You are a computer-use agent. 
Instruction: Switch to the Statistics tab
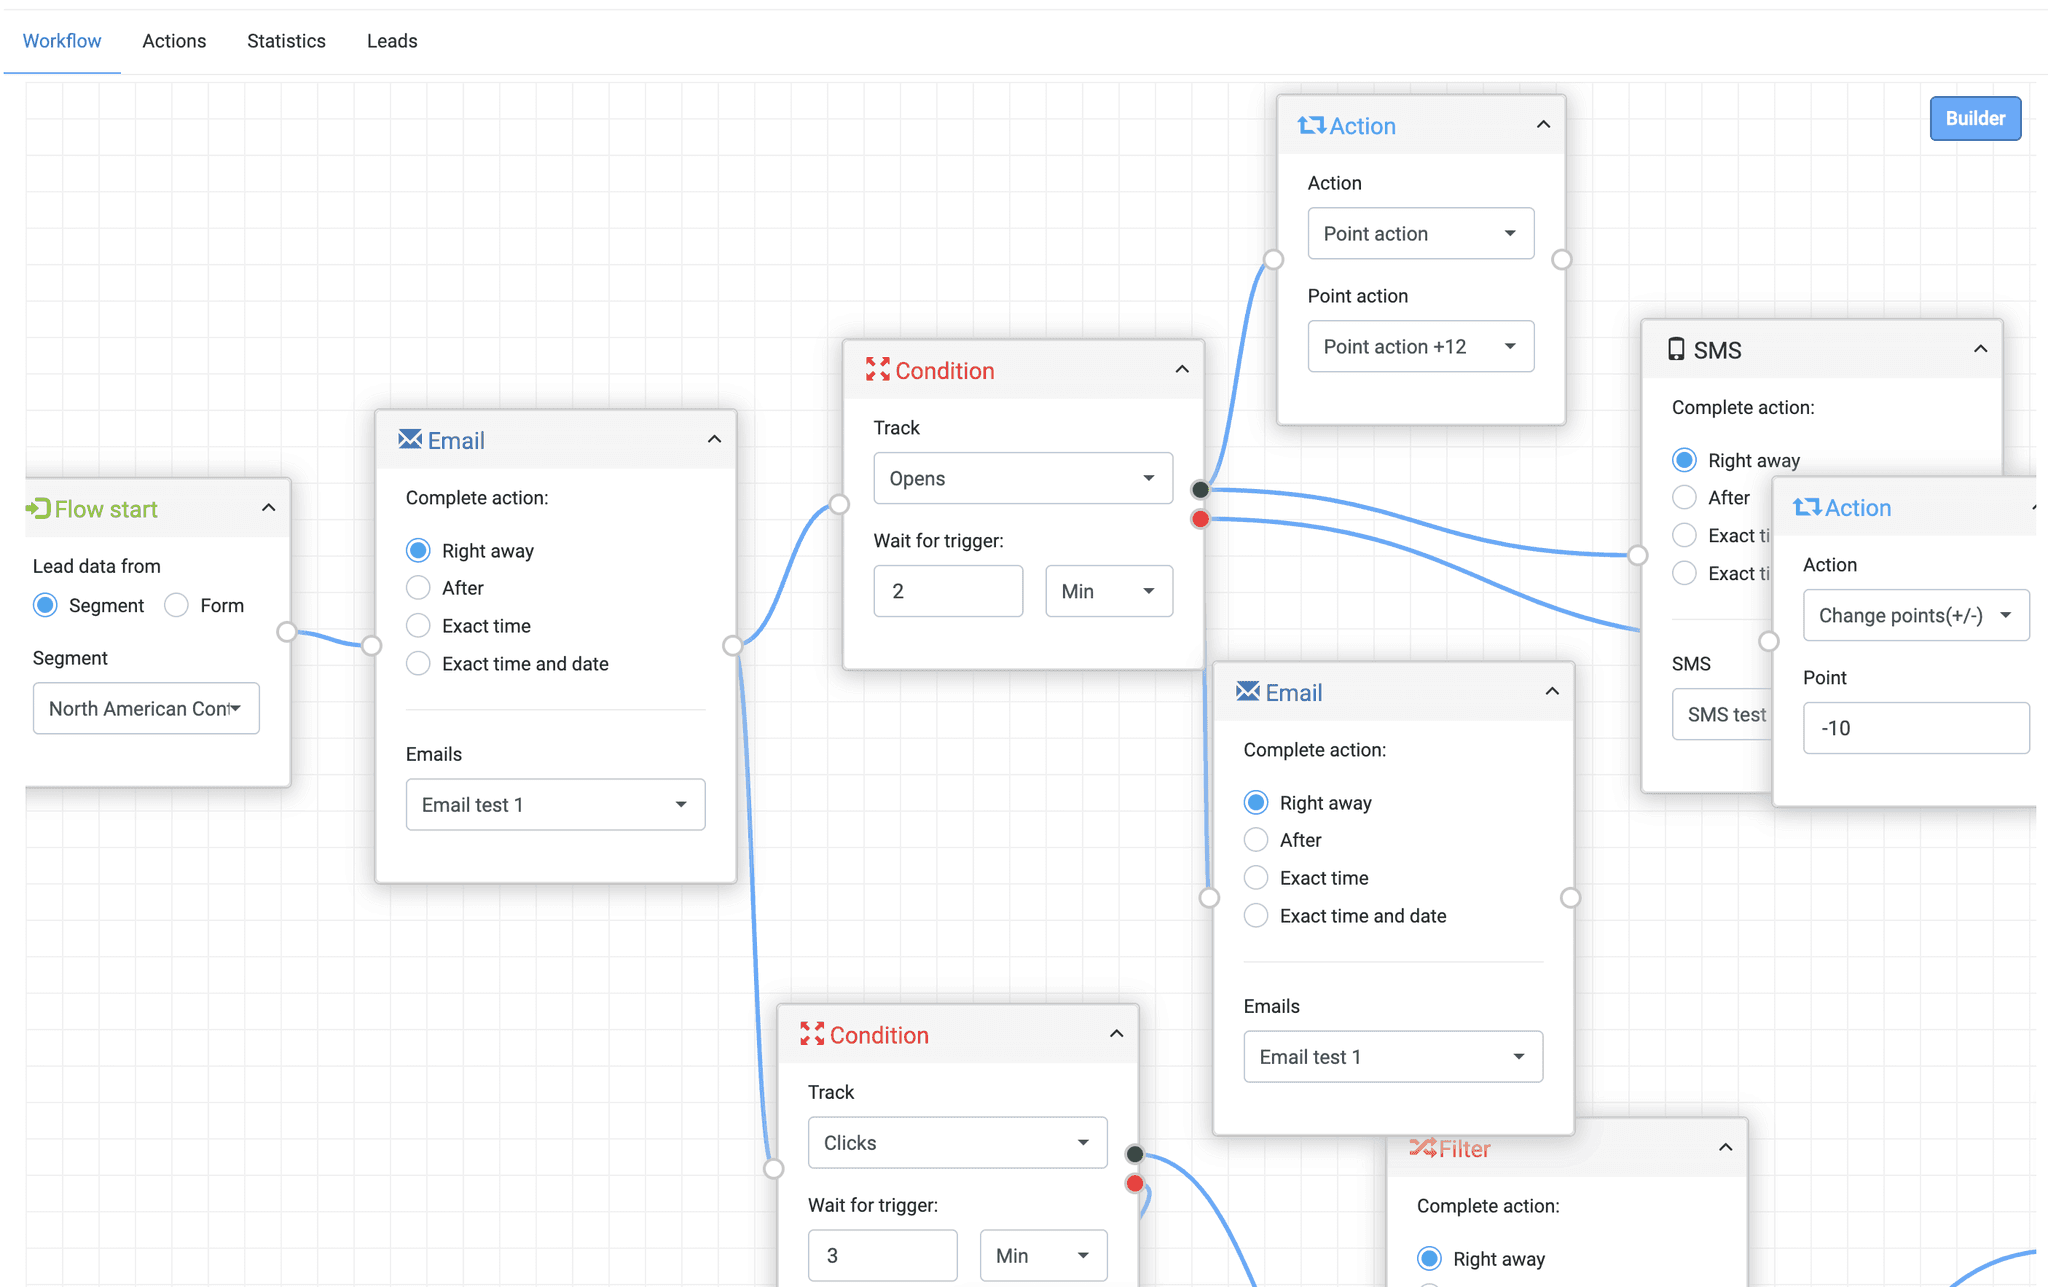click(x=286, y=41)
